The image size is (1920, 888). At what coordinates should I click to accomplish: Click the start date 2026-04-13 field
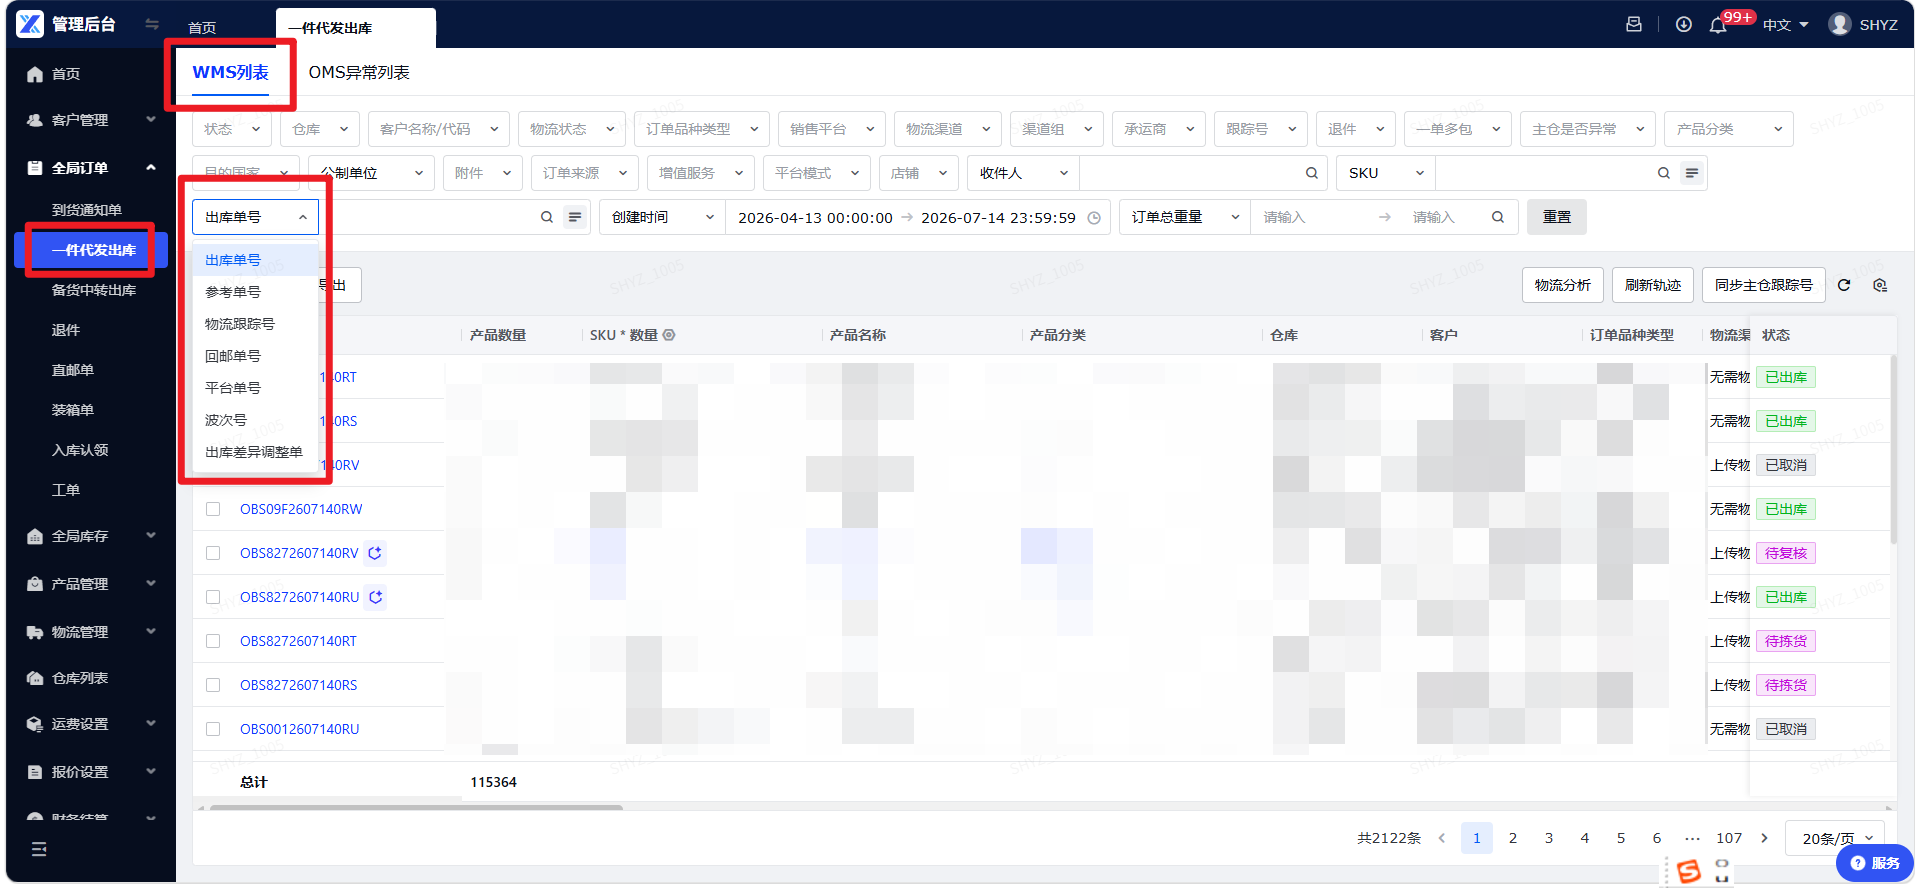click(x=815, y=218)
